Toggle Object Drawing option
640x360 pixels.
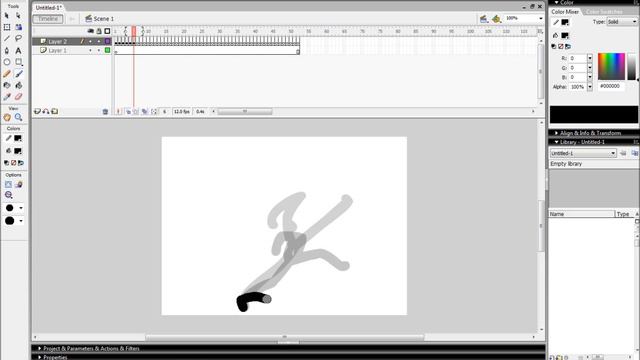click(x=8, y=184)
